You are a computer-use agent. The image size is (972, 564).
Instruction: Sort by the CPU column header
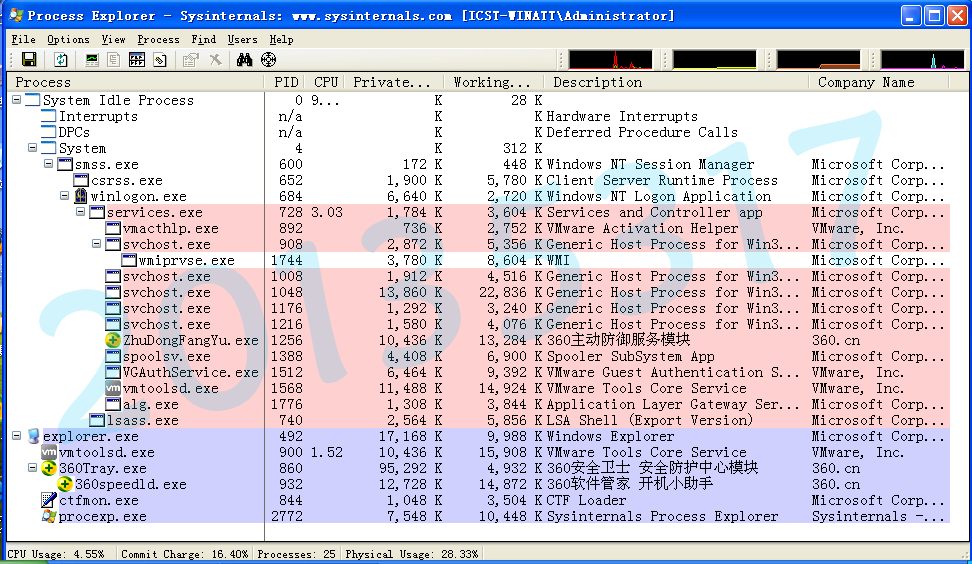click(x=325, y=82)
